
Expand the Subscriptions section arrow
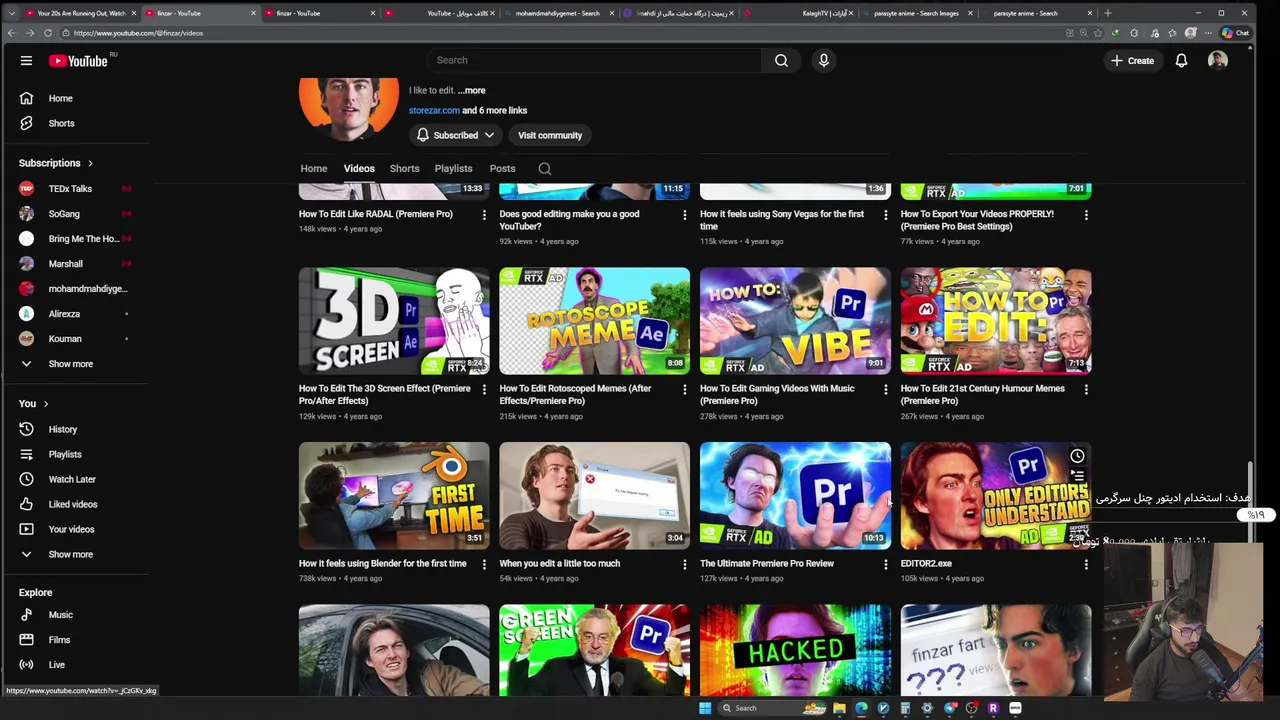pyautogui.click(x=90, y=163)
